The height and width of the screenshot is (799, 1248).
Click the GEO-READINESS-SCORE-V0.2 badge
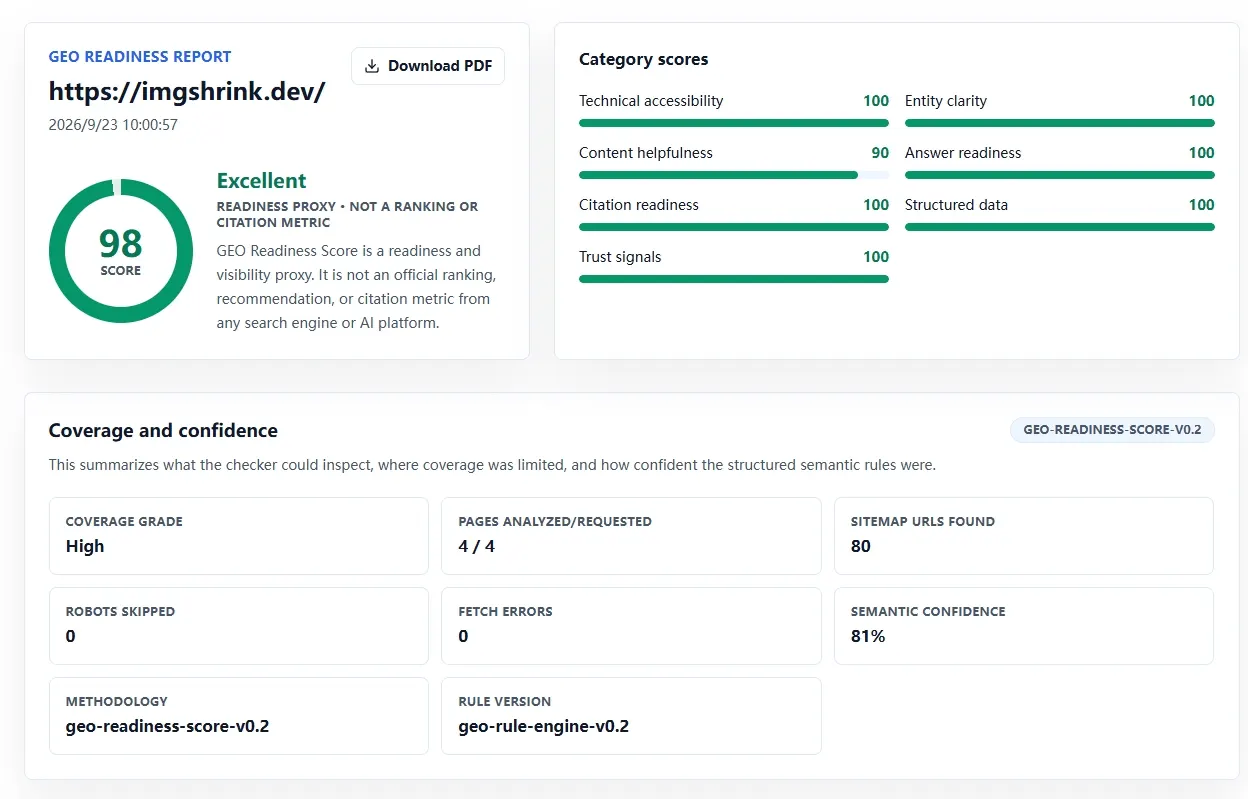(x=1112, y=431)
